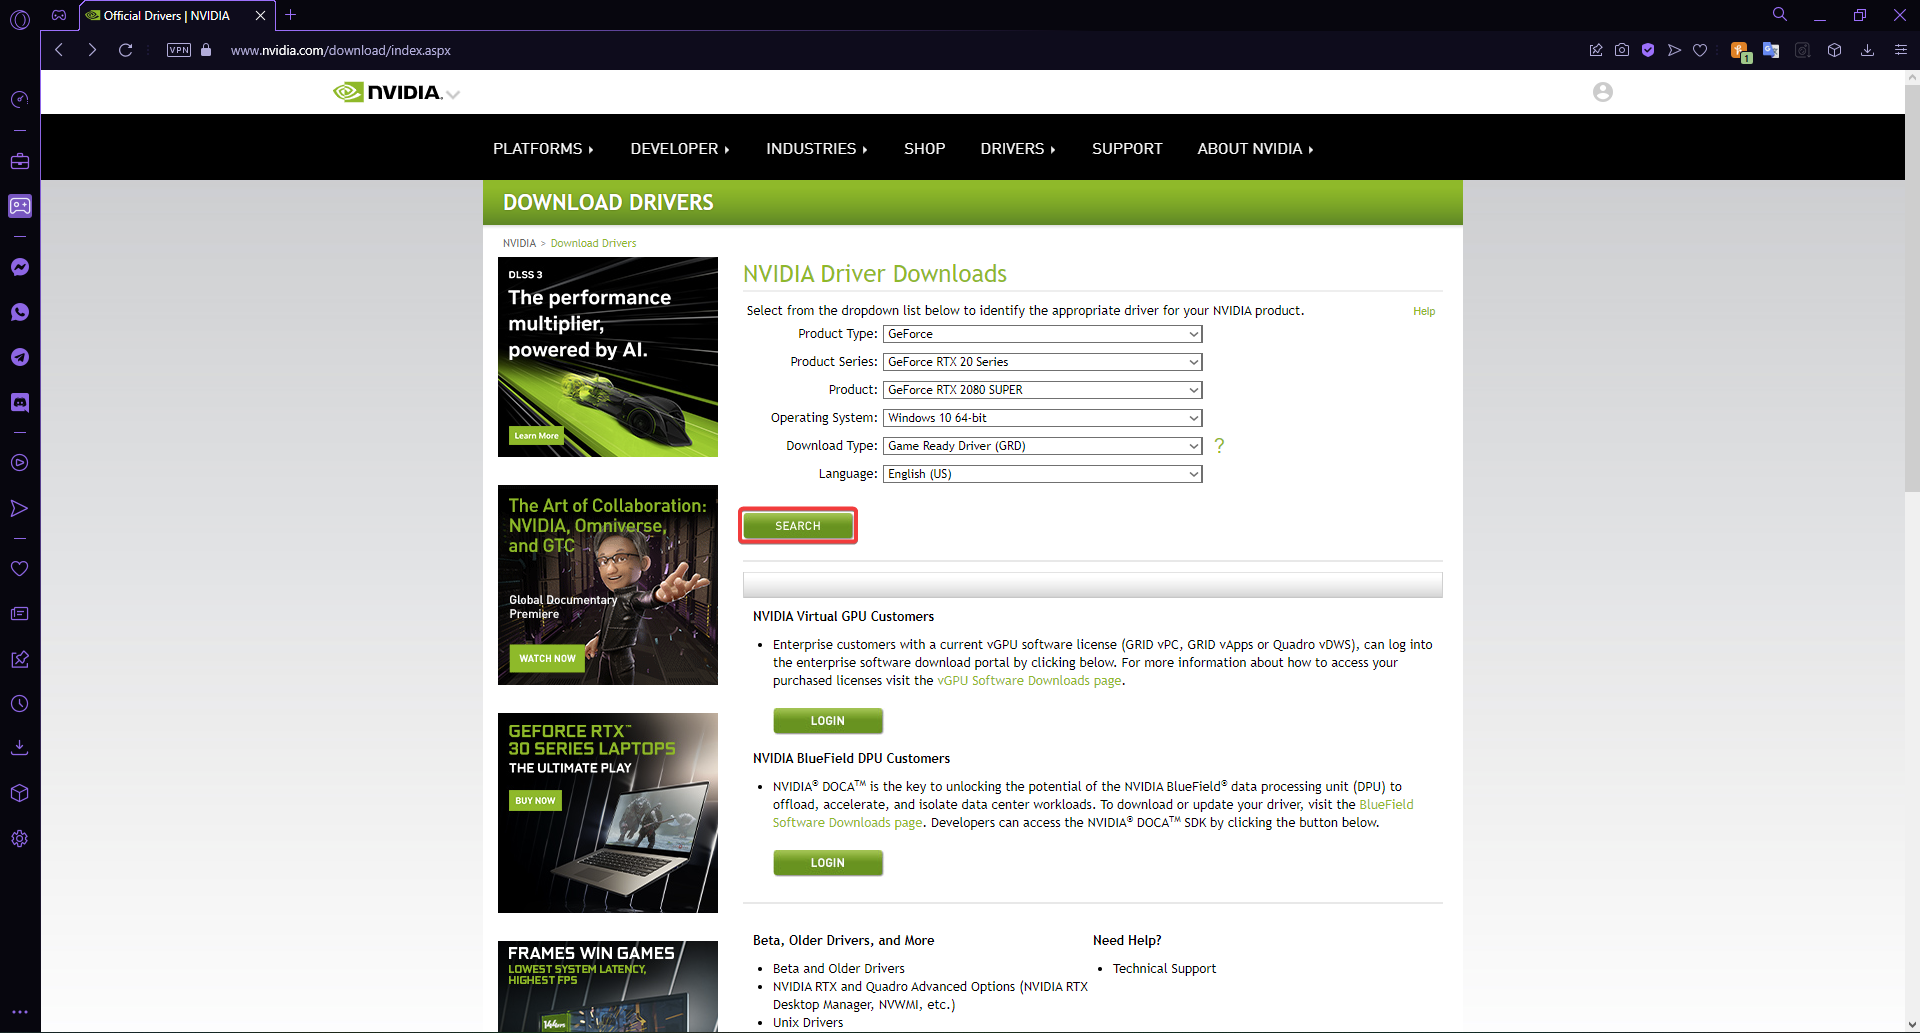Click the NVIDIA breadcrumb link

click(519, 244)
